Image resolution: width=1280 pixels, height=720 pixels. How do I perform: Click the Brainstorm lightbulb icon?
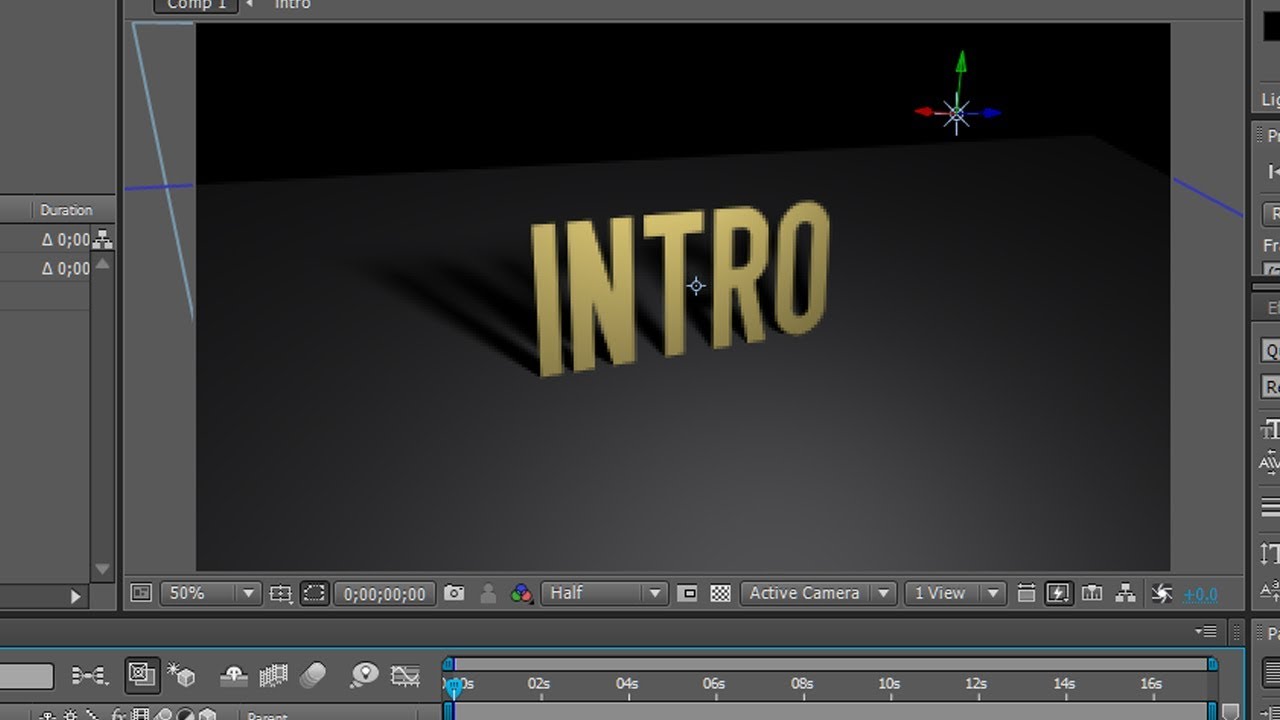click(364, 676)
